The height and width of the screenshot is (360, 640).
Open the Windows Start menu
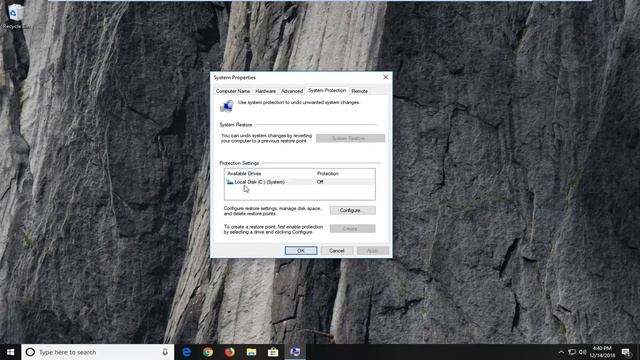(x=11, y=352)
